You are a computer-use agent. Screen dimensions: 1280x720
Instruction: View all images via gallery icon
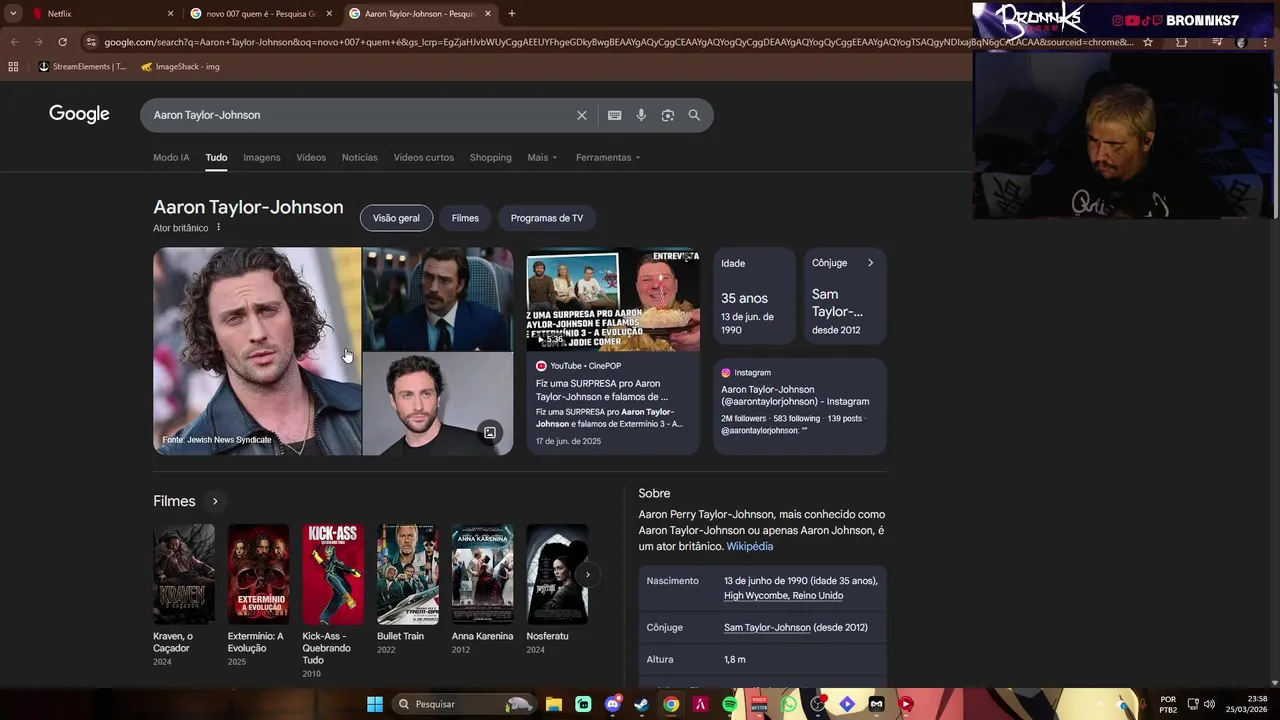(490, 433)
